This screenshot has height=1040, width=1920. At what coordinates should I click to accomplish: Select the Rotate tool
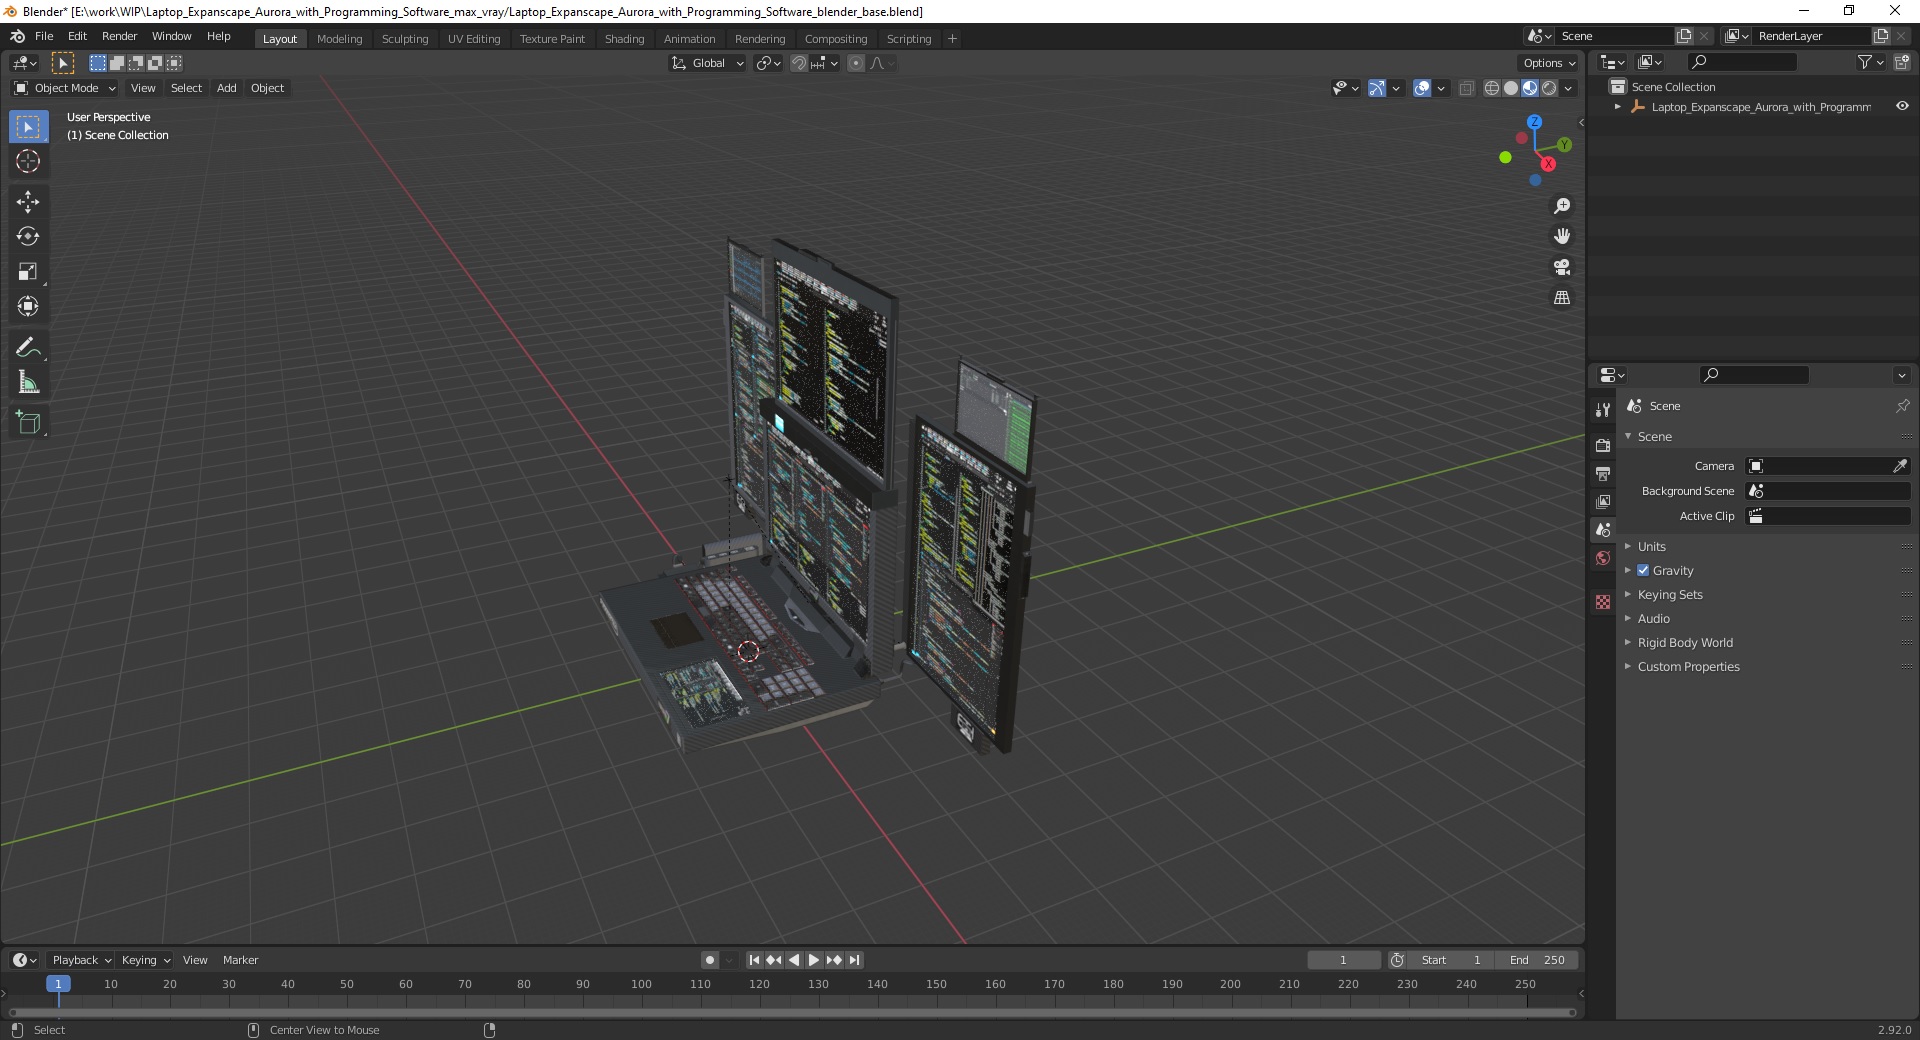(x=28, y=237)
